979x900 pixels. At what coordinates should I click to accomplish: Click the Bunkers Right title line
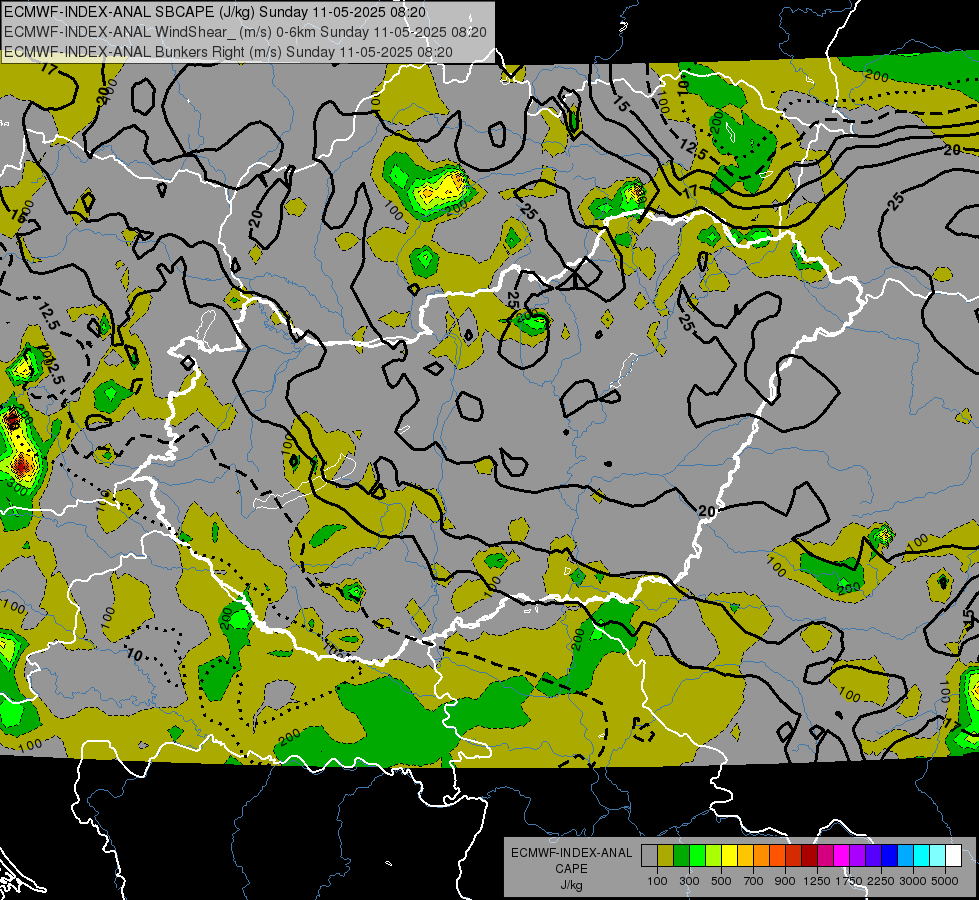pyautogui.click(x=228, y=52)
